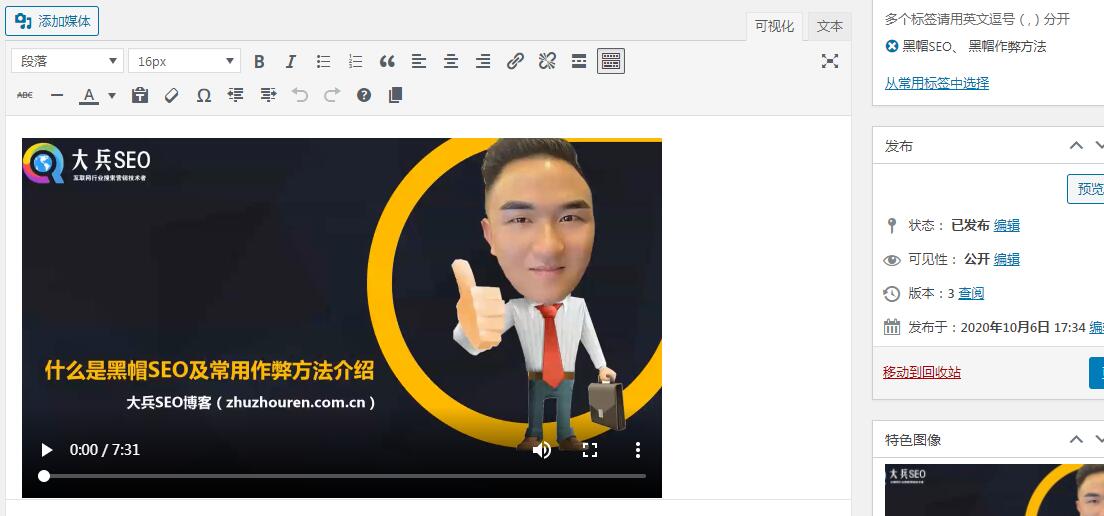
Task: Browse revisions via 查阅 link
Action: [x=971, y=293]
